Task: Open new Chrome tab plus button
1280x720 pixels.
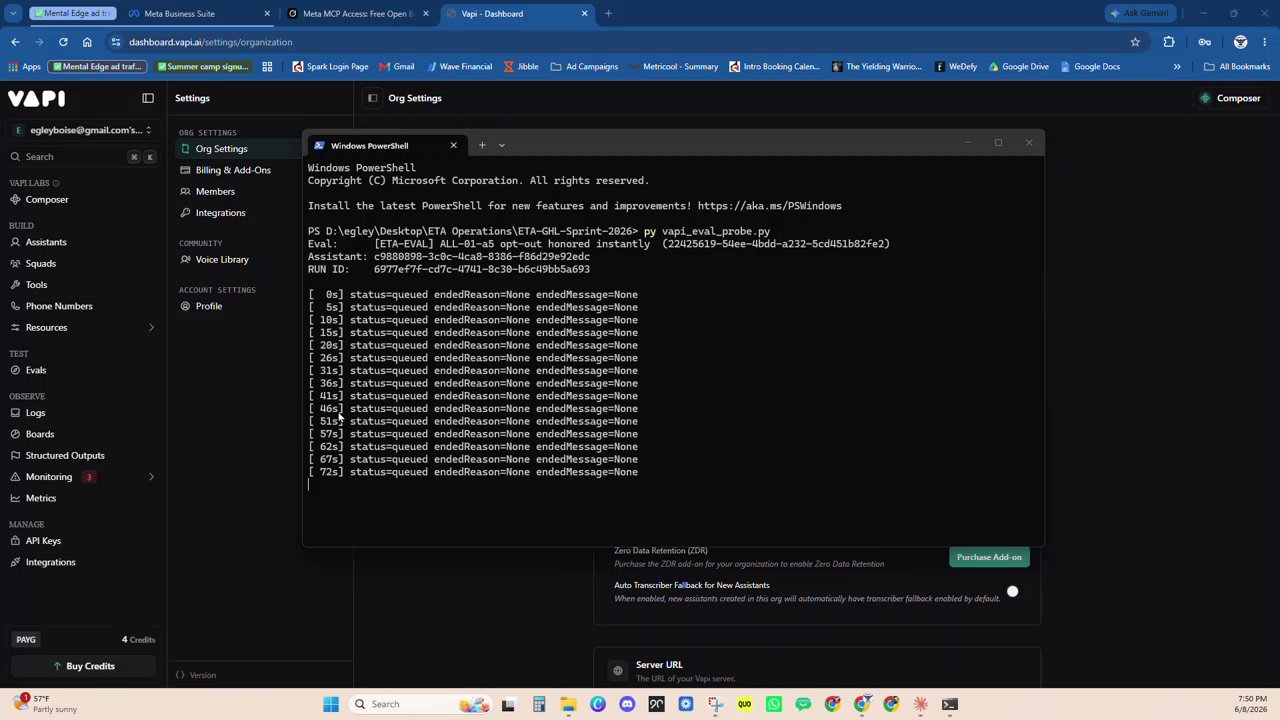Action: 608,14
